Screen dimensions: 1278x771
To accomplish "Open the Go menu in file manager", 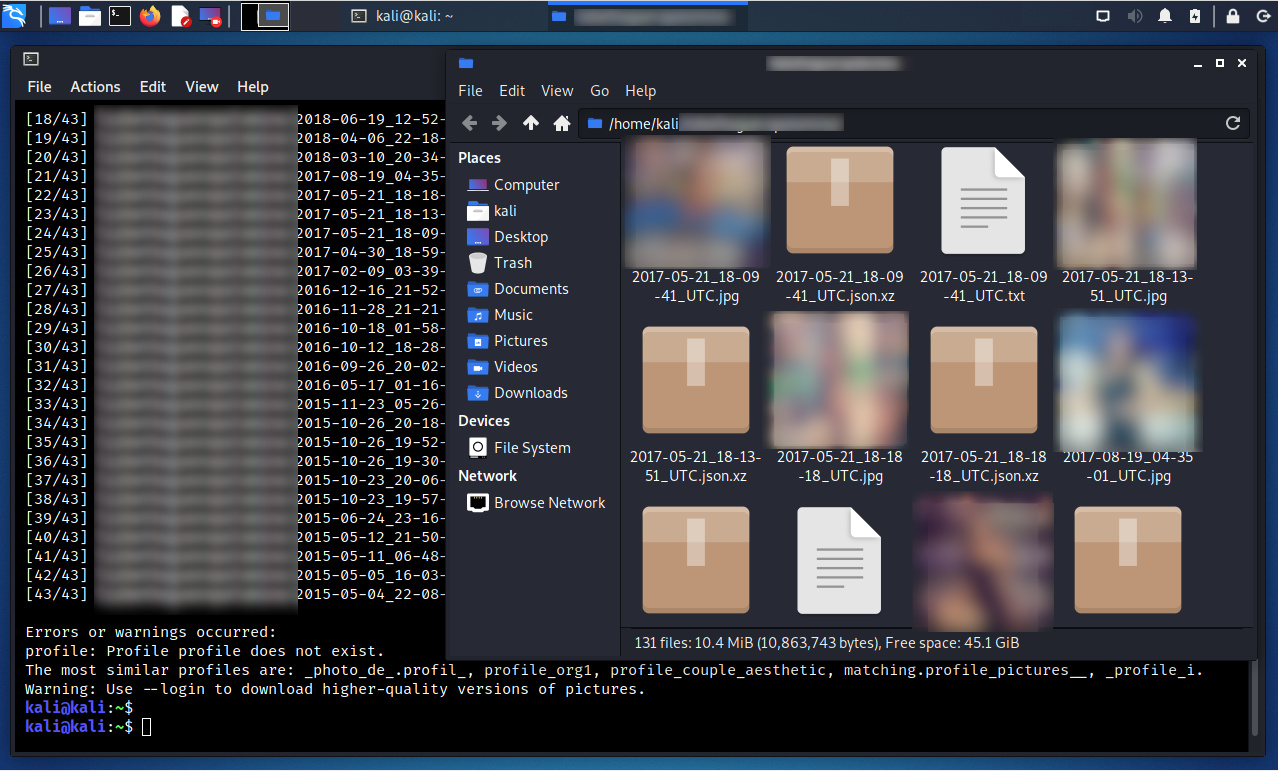I will click(599, 90).
